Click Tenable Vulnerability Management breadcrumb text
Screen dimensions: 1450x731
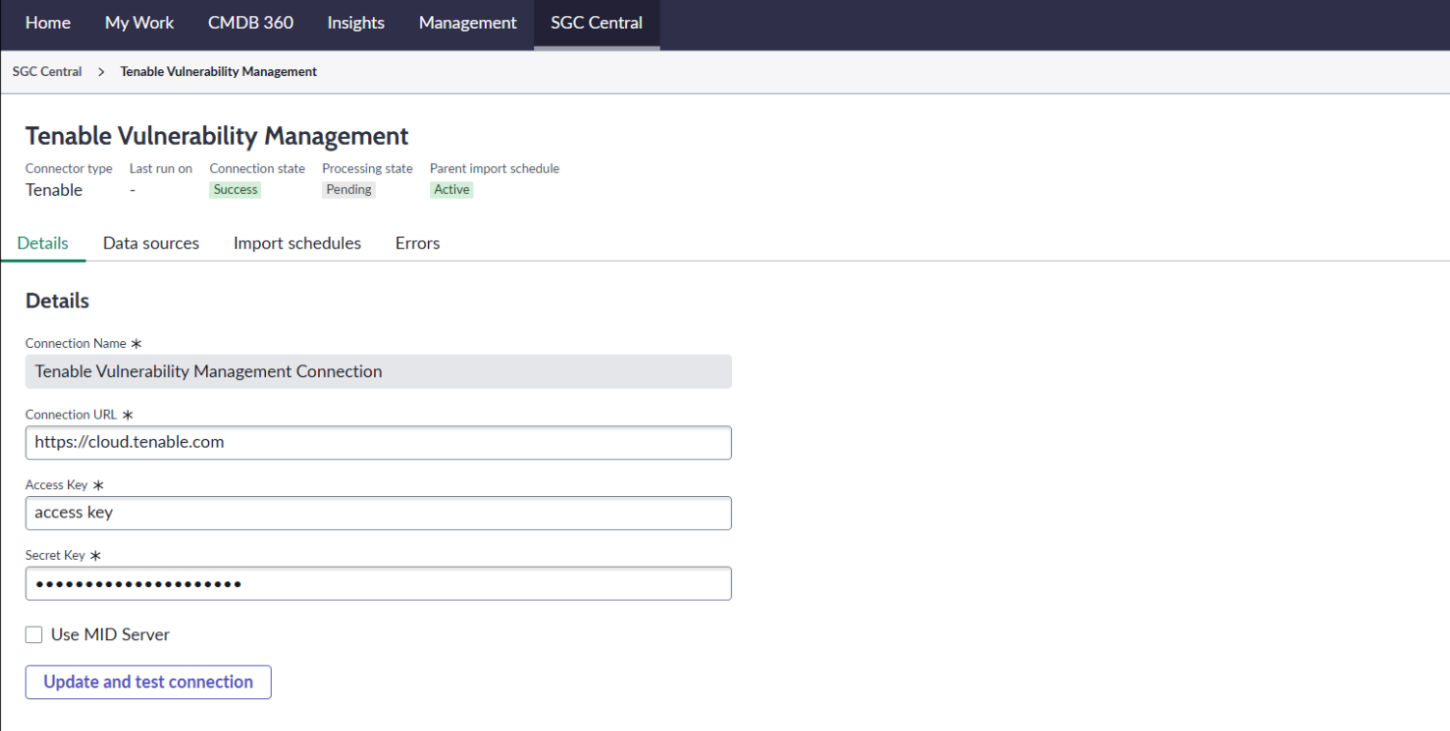pyautogui.click(x=219, y=72)
